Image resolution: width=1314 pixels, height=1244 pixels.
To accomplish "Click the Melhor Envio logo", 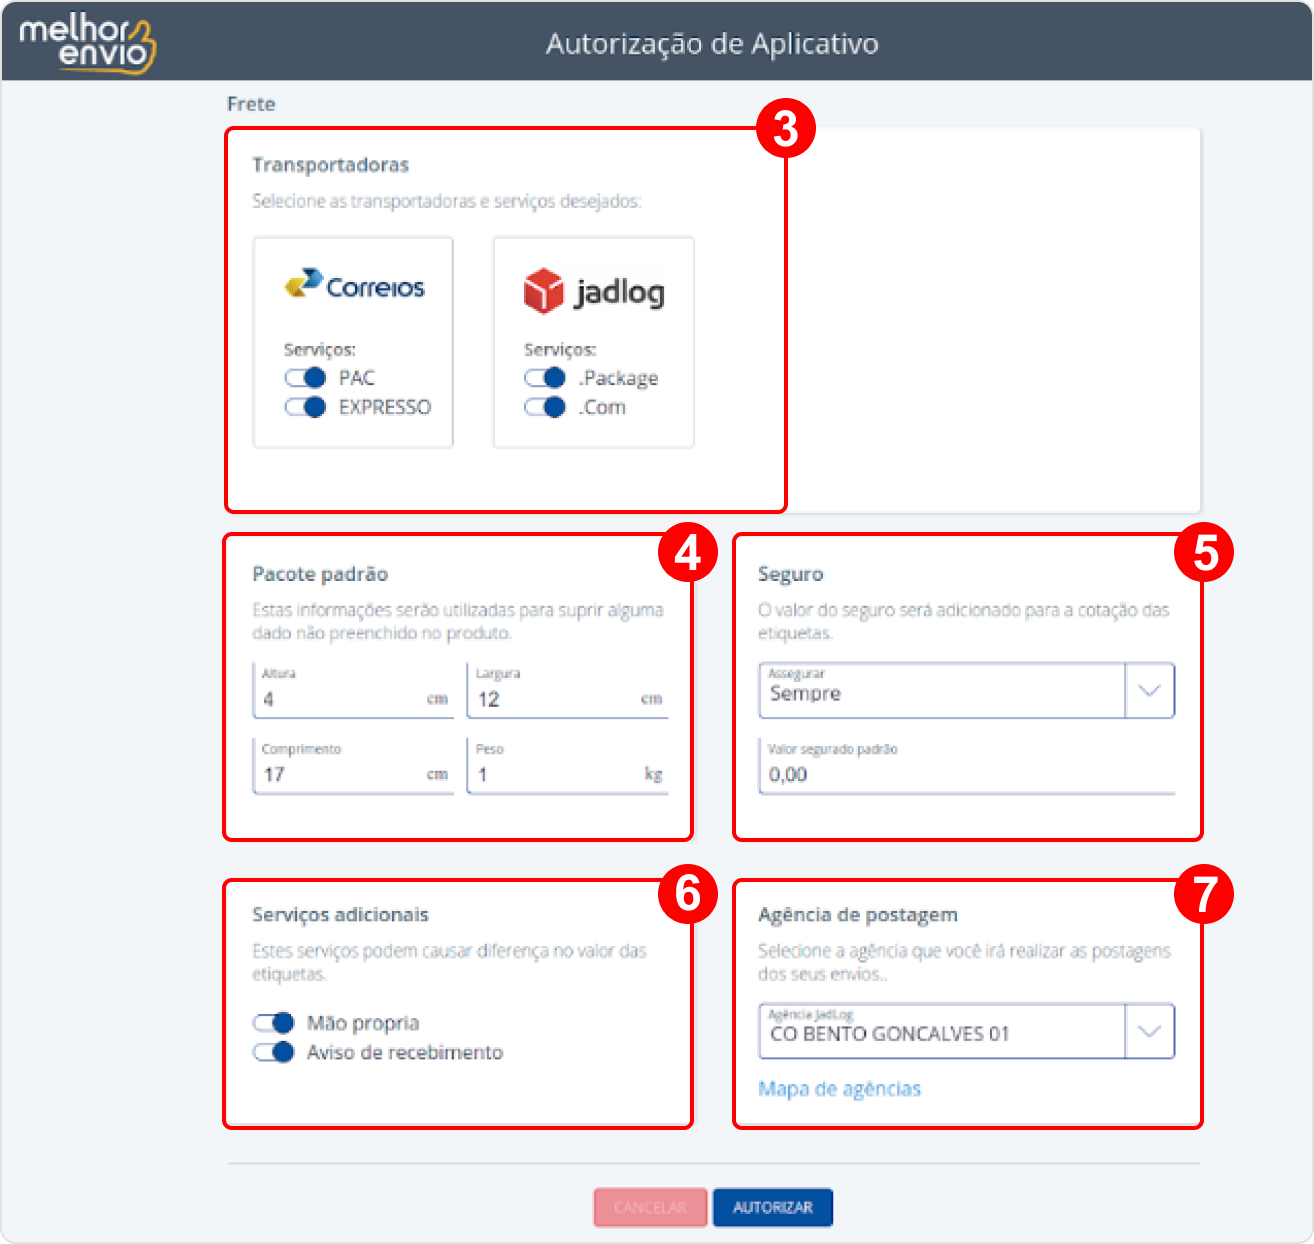I will click(x=88, y=43).
